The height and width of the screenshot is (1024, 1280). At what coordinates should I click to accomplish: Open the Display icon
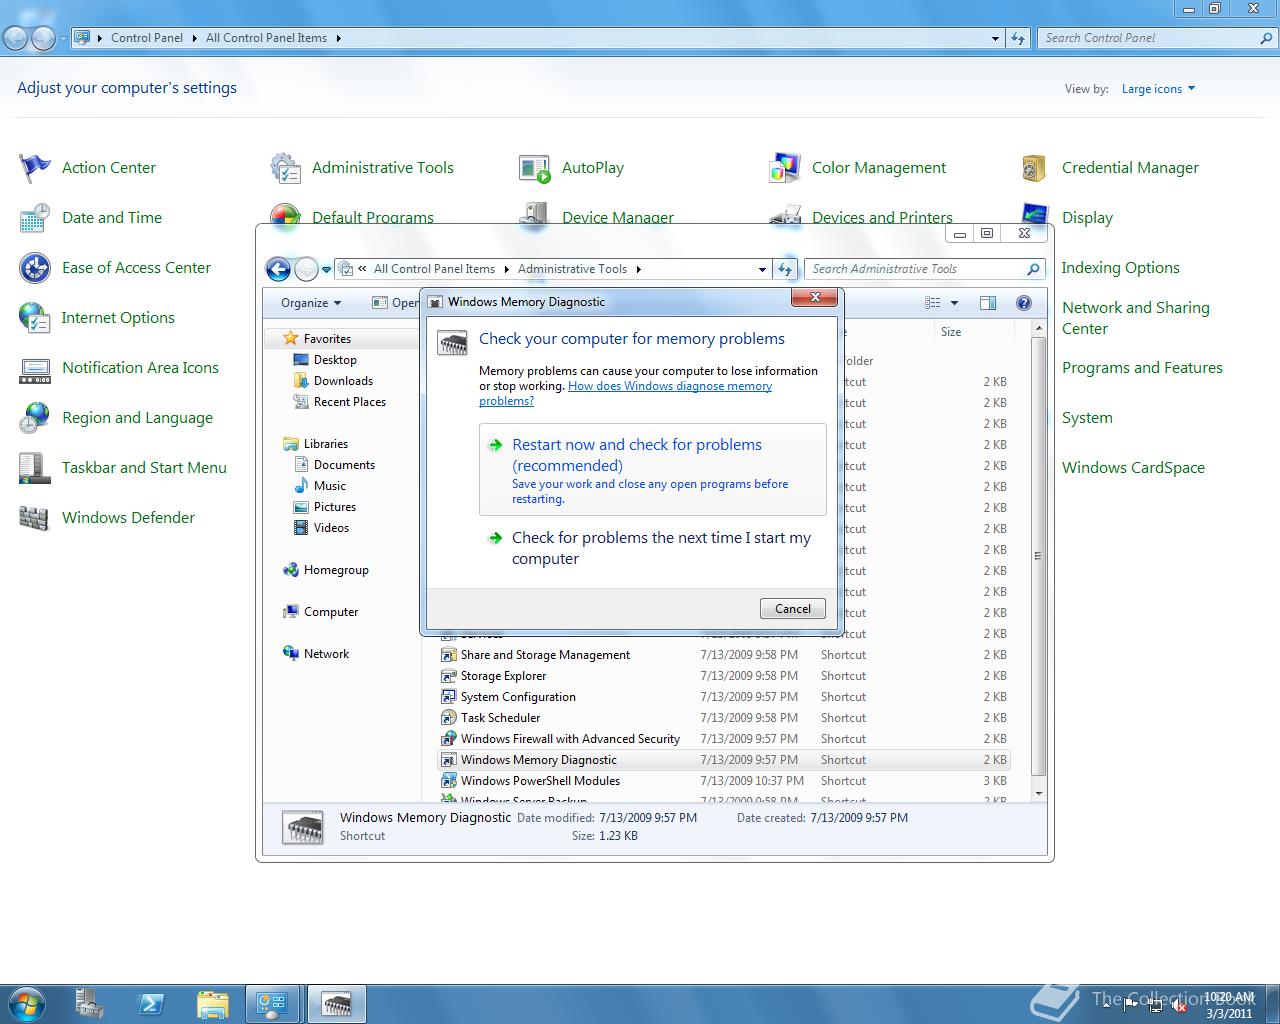[1035, 214]
